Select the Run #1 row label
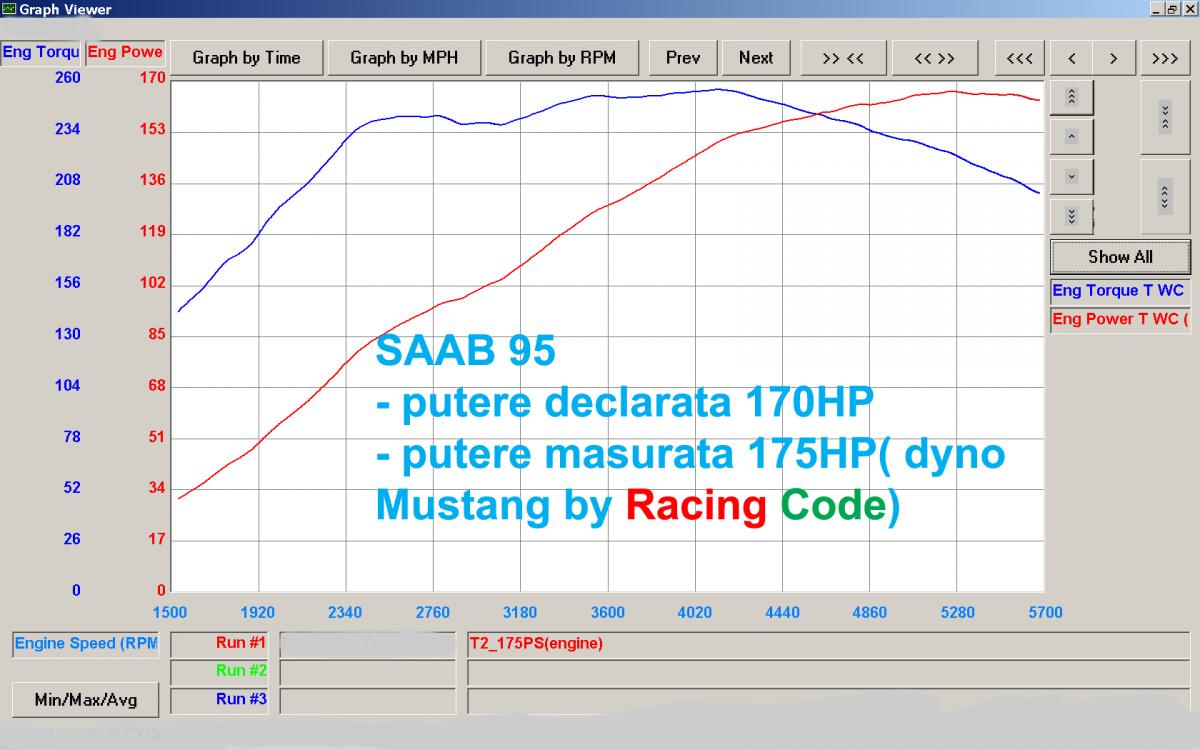1200x750 pixels. click(220, 644)
